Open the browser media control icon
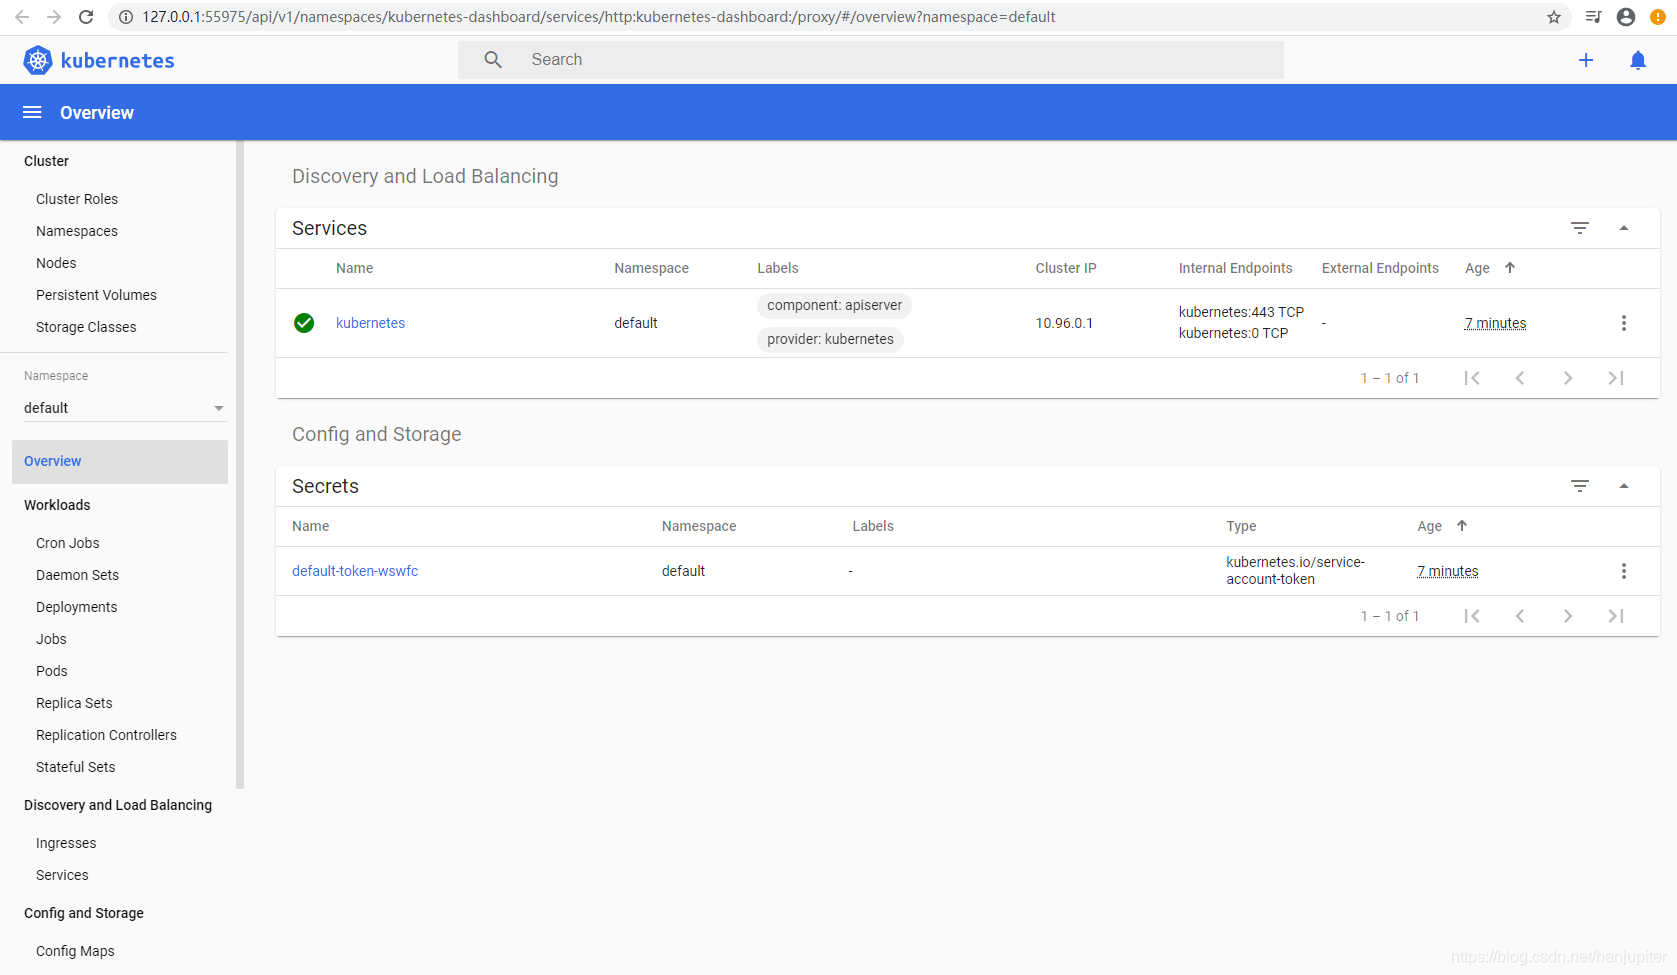 tap(1594, 17)
